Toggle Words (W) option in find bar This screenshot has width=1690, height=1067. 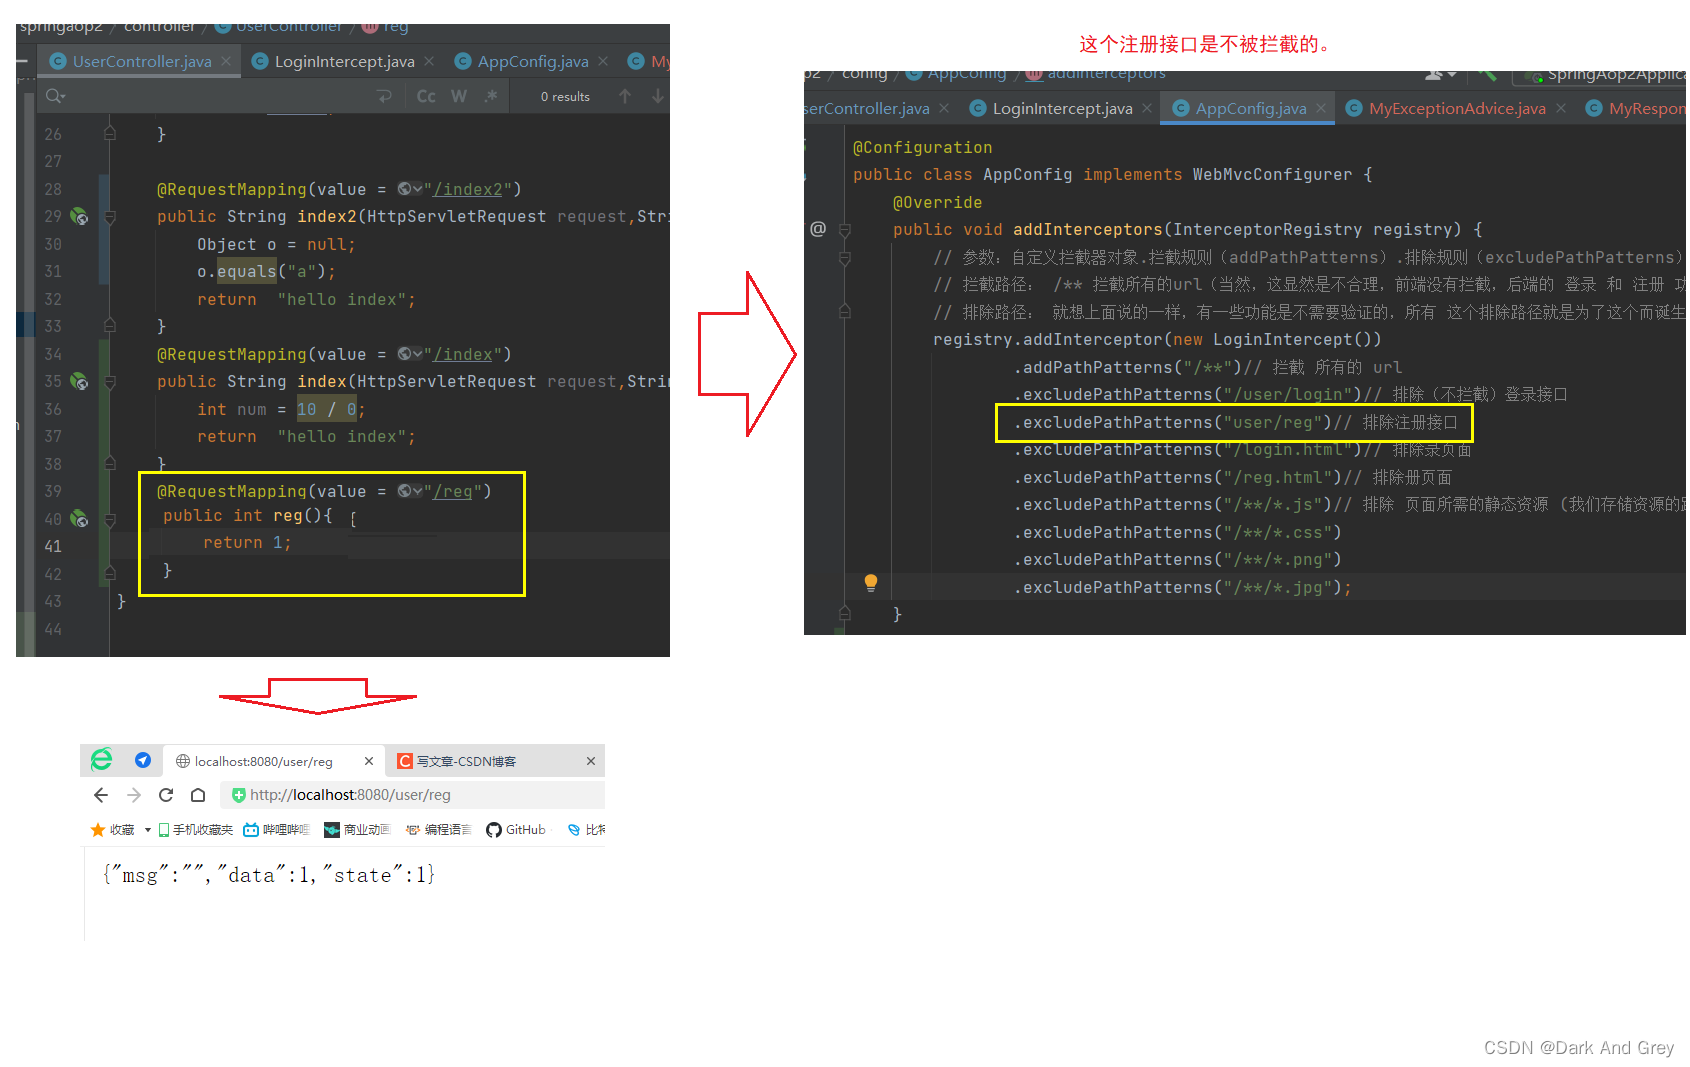click(x=459, y=96)
